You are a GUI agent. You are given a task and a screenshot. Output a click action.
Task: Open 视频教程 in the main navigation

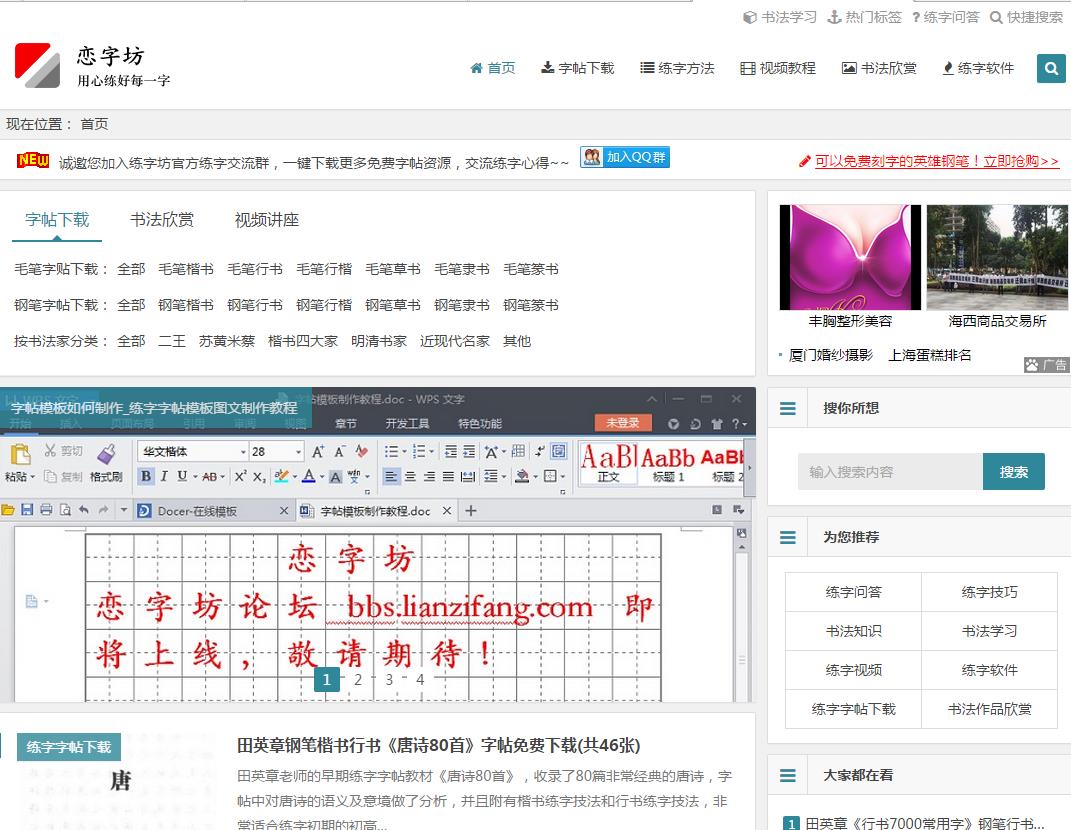[778, 68]
